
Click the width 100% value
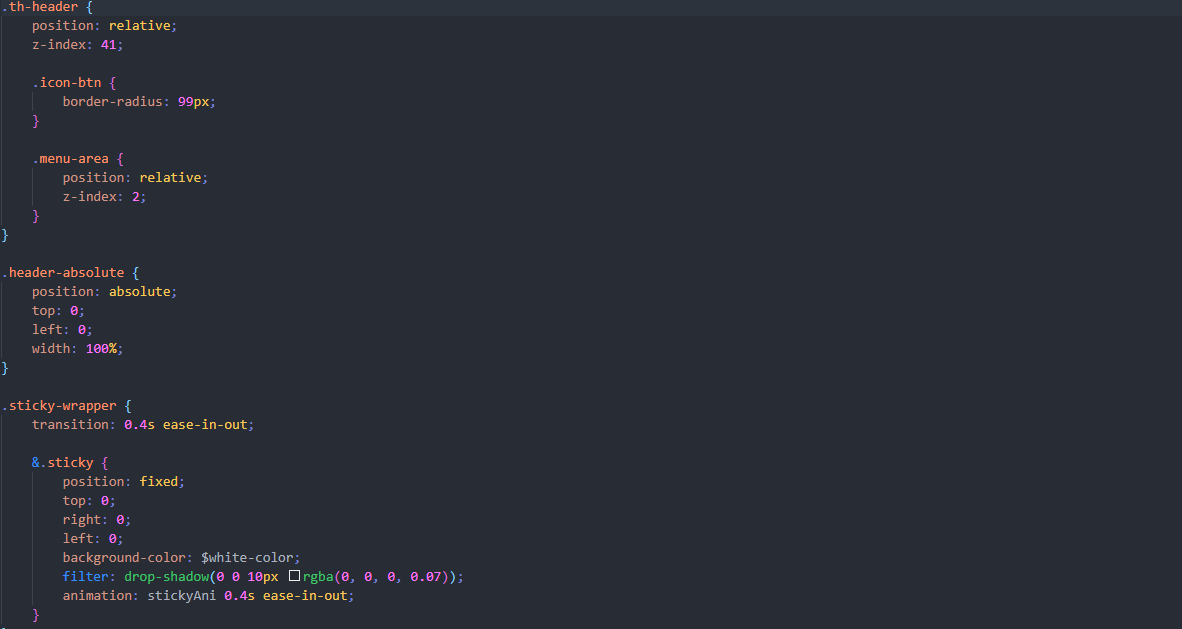point(103,348)
